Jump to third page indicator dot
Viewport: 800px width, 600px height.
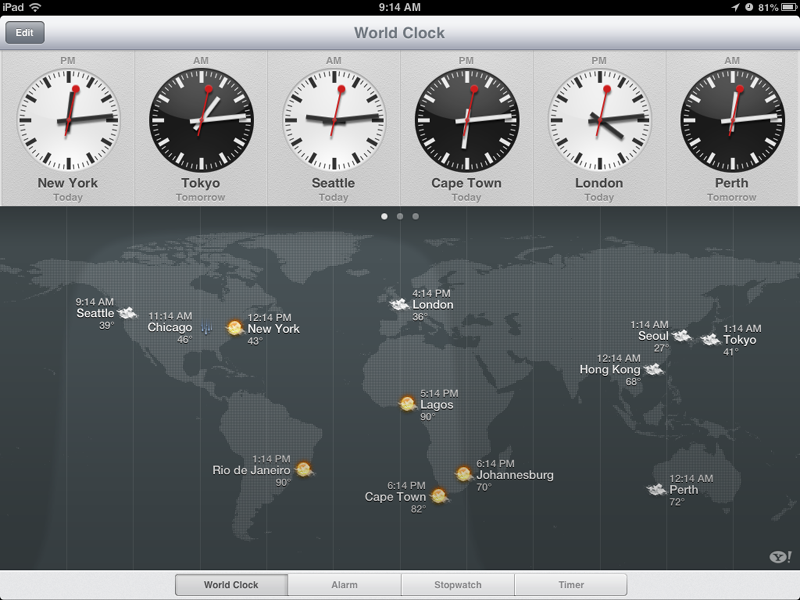point(416,216)
